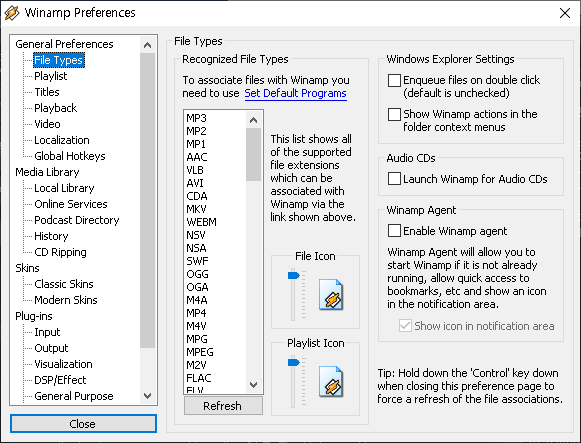Select Plug-ins category
Image resolution: width=581 pixels, height=443 pixels.
(x=34, y=316)
